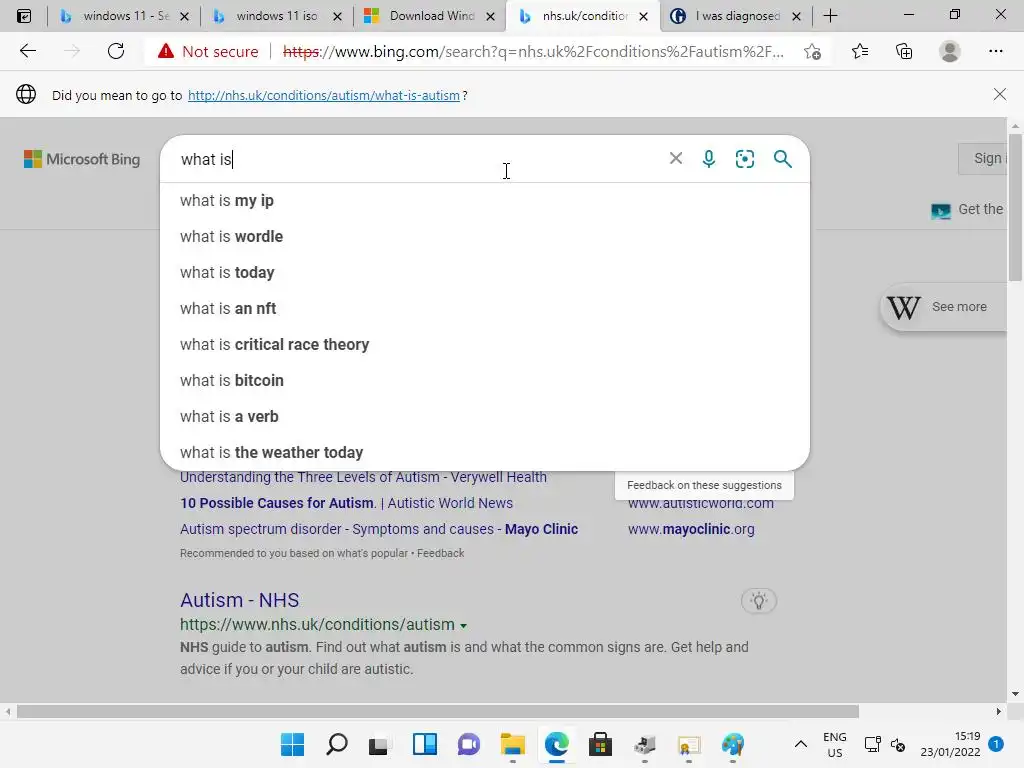
Task: Close the 'windows 11 iso' tab
Action: [337, 16]
